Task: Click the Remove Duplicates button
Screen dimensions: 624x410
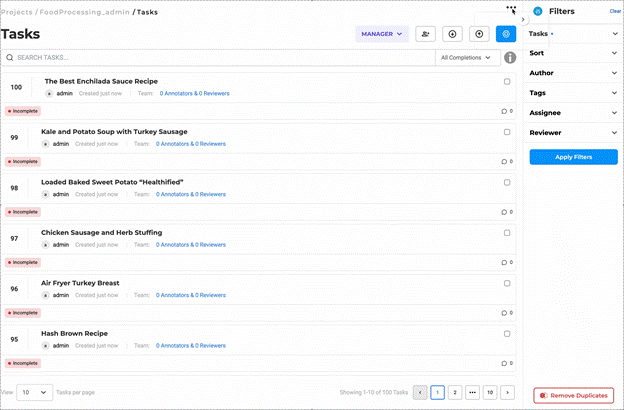Action: (x=573, y=396)
